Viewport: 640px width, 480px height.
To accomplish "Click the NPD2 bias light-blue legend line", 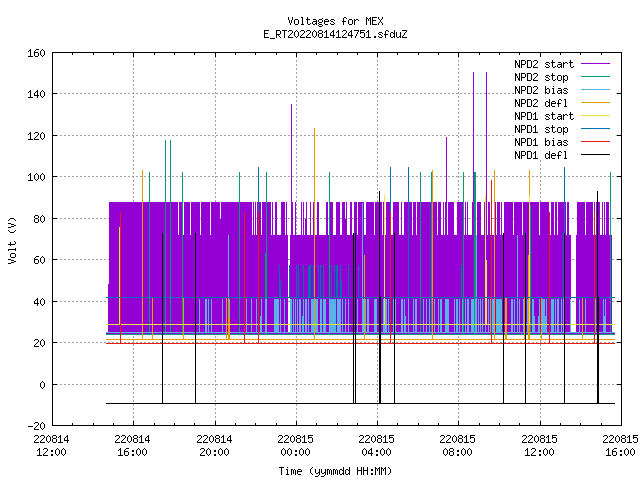I will (x=595, y=90).
